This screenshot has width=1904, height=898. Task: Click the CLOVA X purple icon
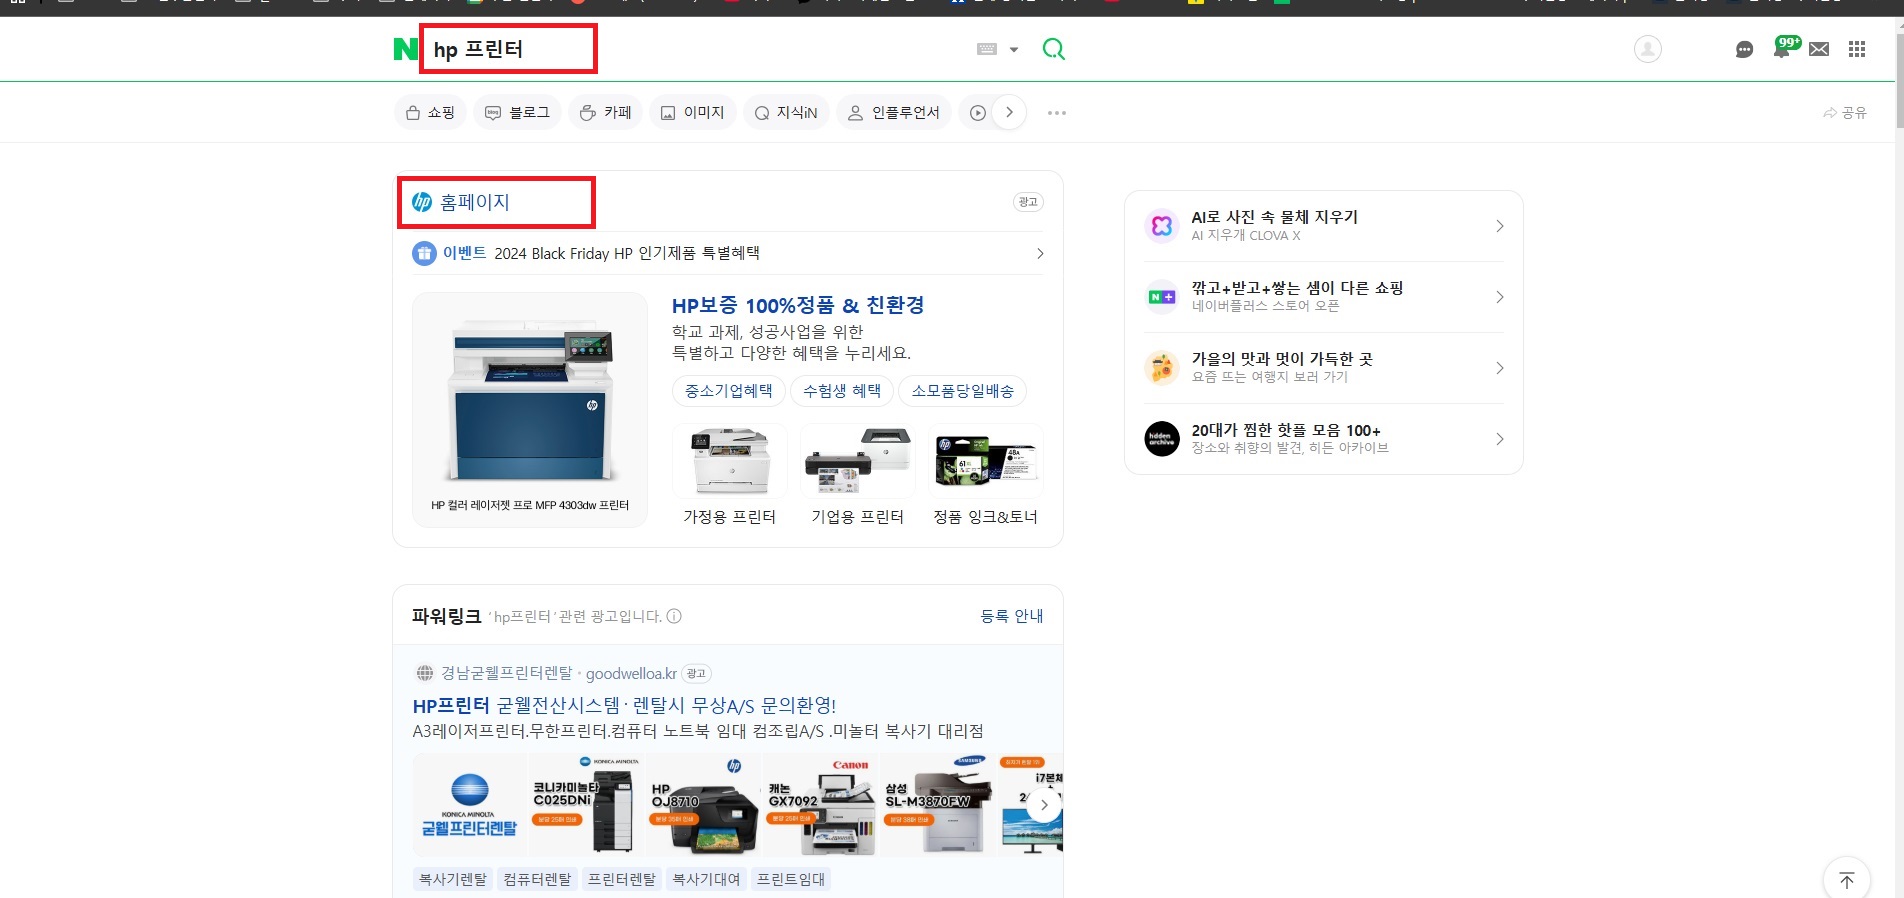(1162, 226)
